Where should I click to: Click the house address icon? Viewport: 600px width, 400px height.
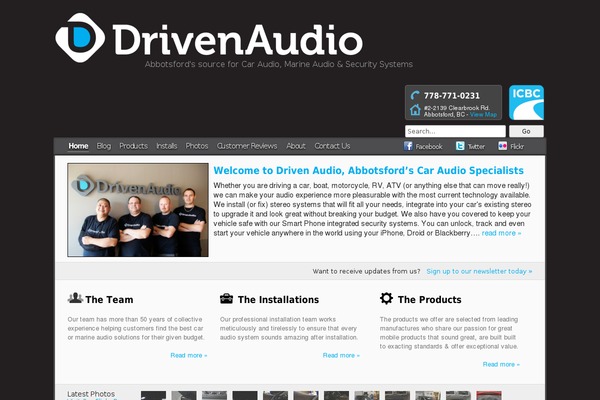click(415, 110)
